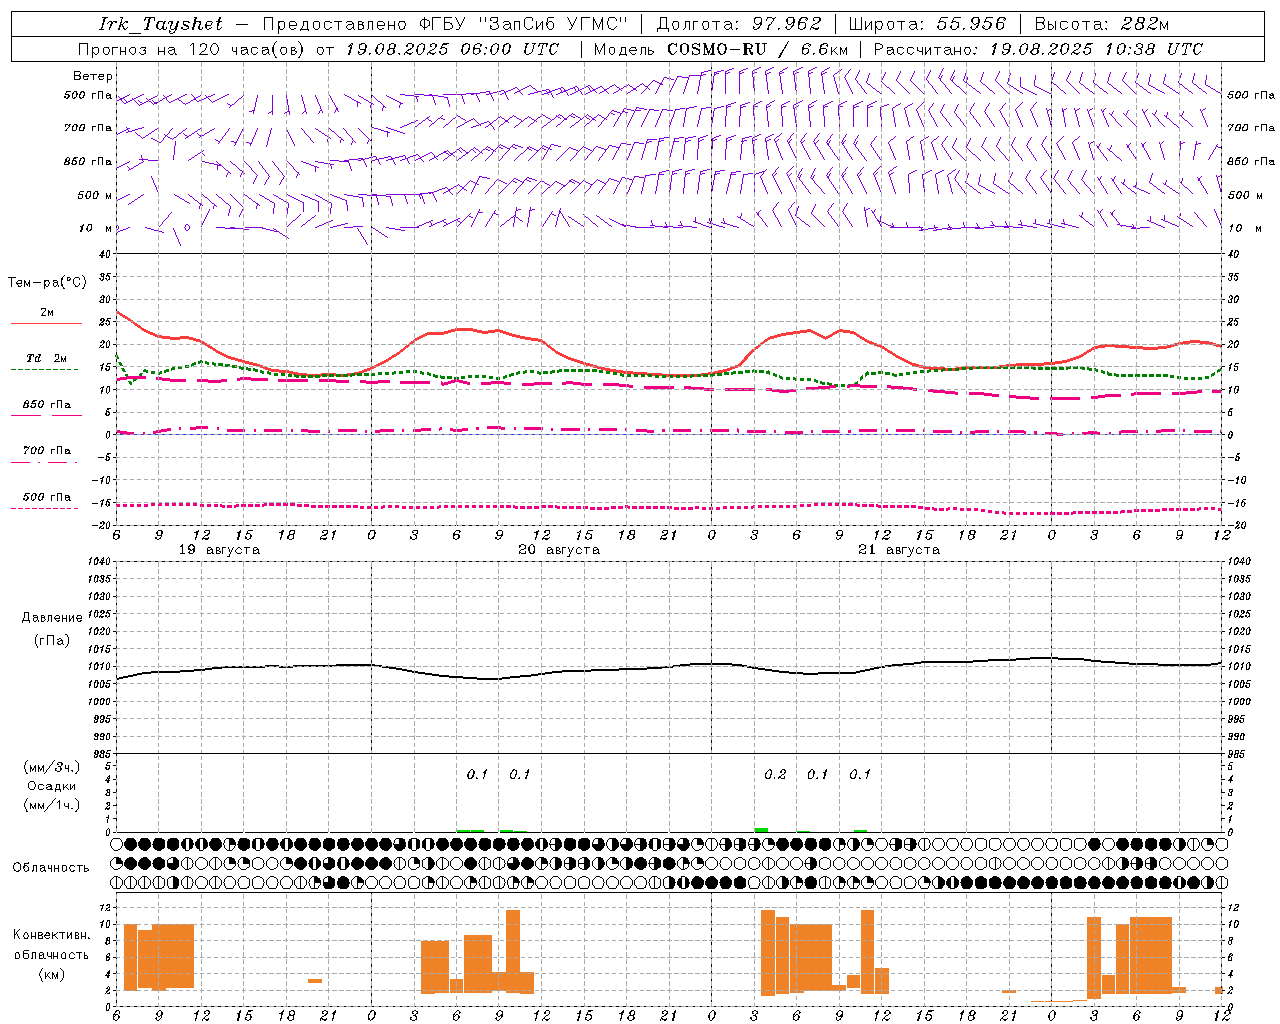Click the Широта: 55.956 value

tap(927, 24)
